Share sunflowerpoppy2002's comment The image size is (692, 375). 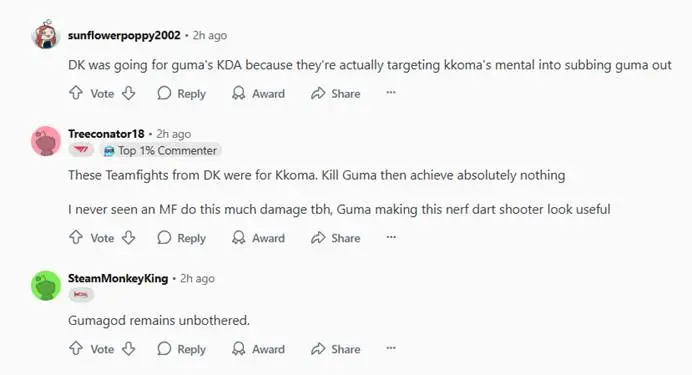(x=336, y=94)
